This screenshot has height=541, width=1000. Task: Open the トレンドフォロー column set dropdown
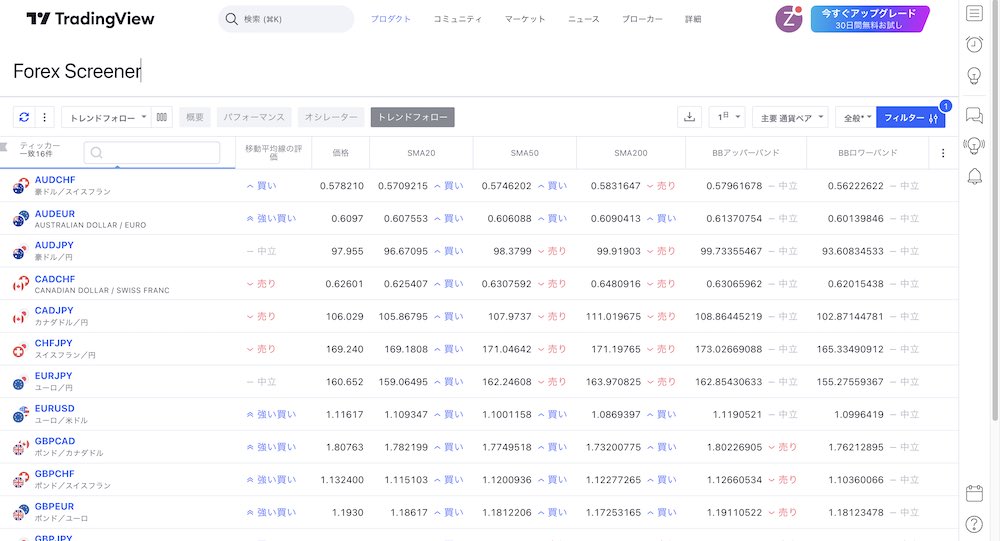pyautogui.click(x=106, y=117)
